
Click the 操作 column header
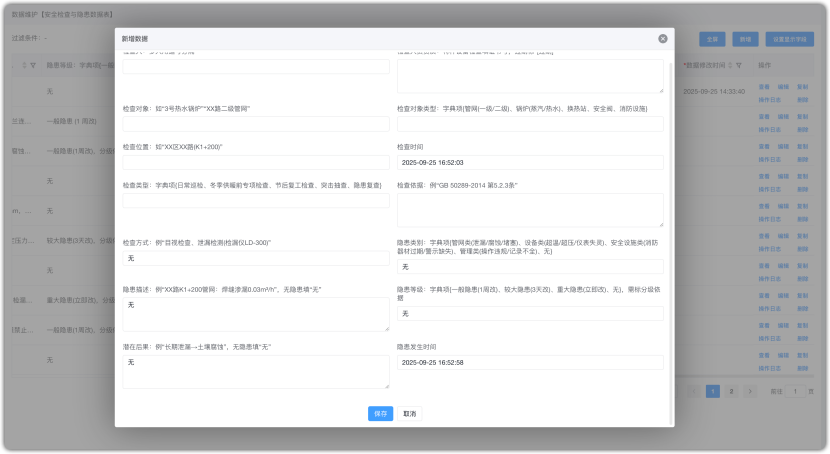(x=764, y=65)
